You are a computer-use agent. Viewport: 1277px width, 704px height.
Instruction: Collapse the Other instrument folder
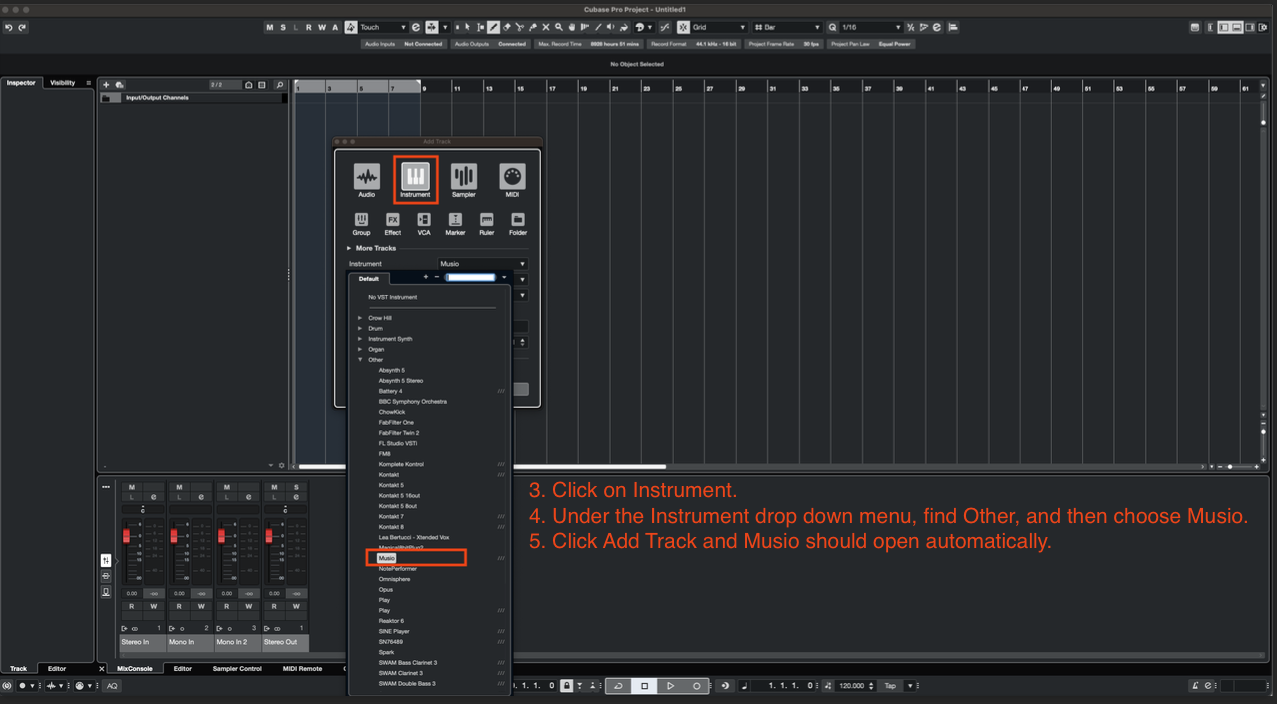[x=361, y=360]
